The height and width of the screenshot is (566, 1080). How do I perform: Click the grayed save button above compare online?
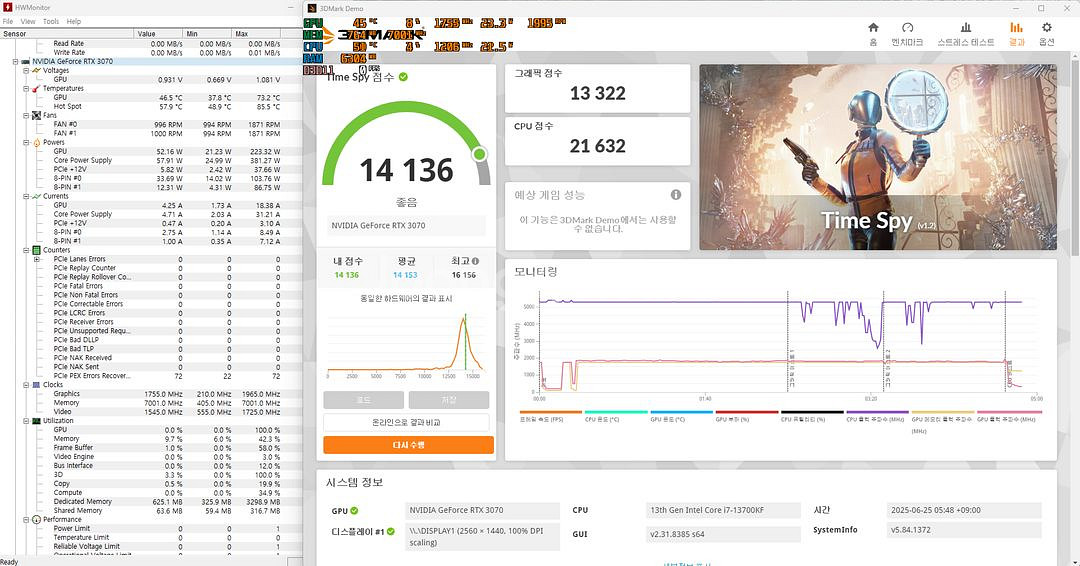(x=449, y=400)
